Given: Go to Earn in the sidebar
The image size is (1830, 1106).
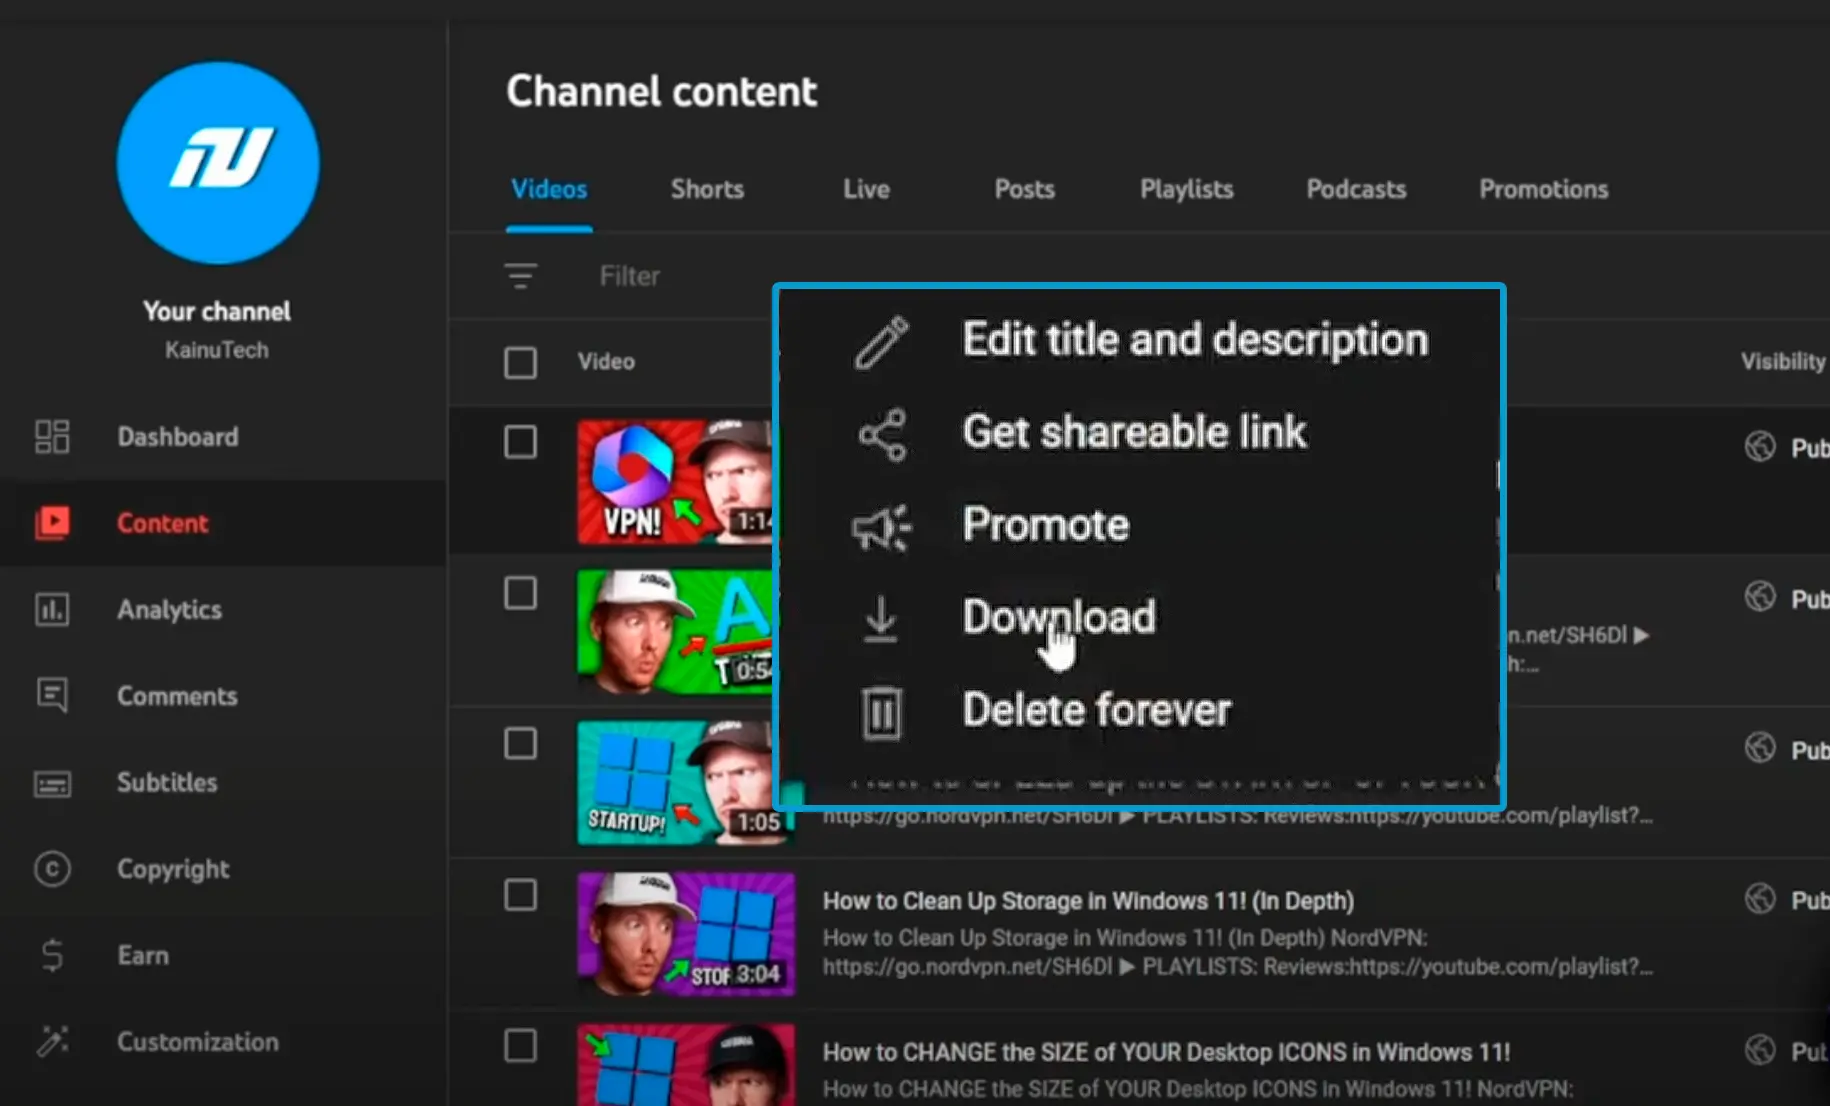Looking at the screenshot, I should pos(143,955).
